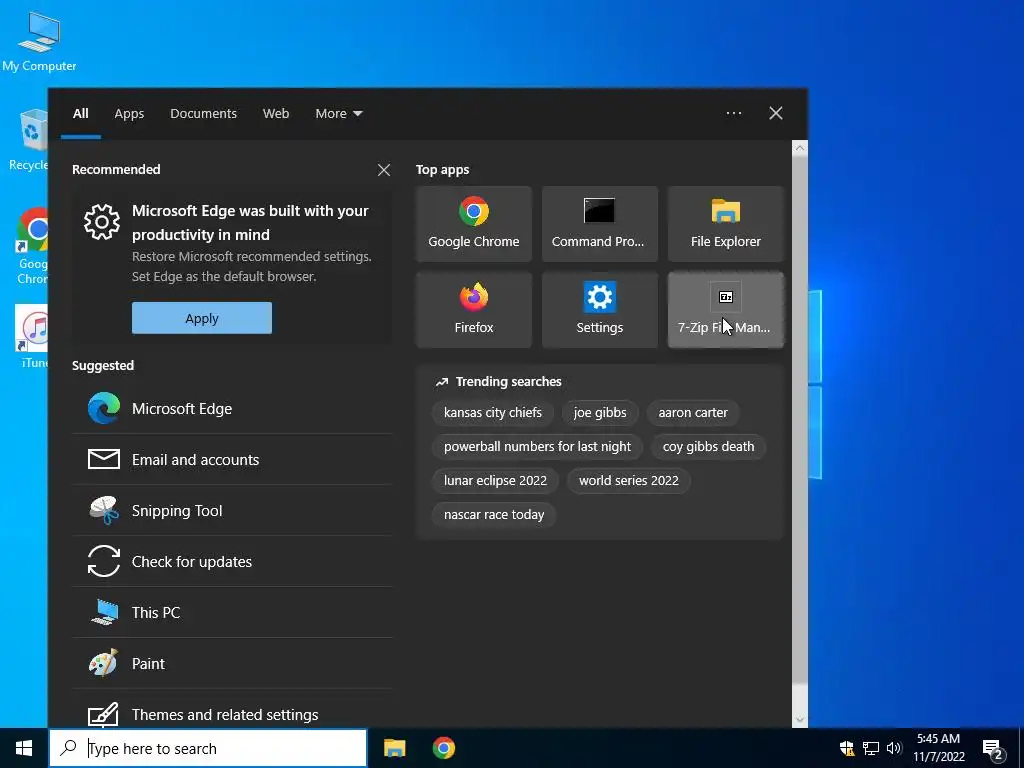
Task: Open Google Chrome from Top apps
Action: tap(473, 224)
